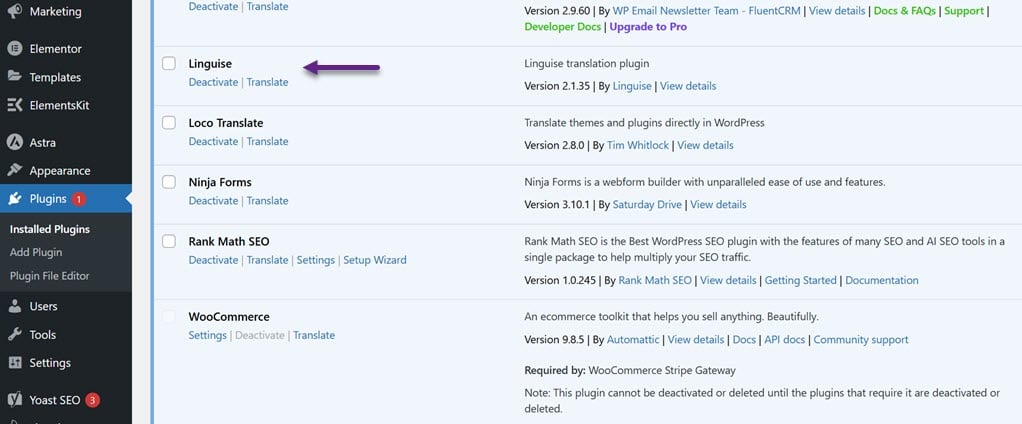
Task: Open Rank Math Documentation link
Action: pos(882,280)
